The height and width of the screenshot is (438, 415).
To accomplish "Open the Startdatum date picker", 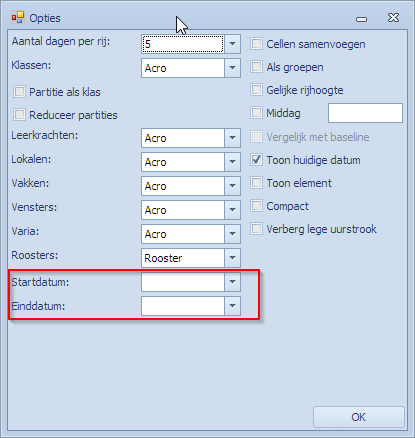I will [232, 282].
